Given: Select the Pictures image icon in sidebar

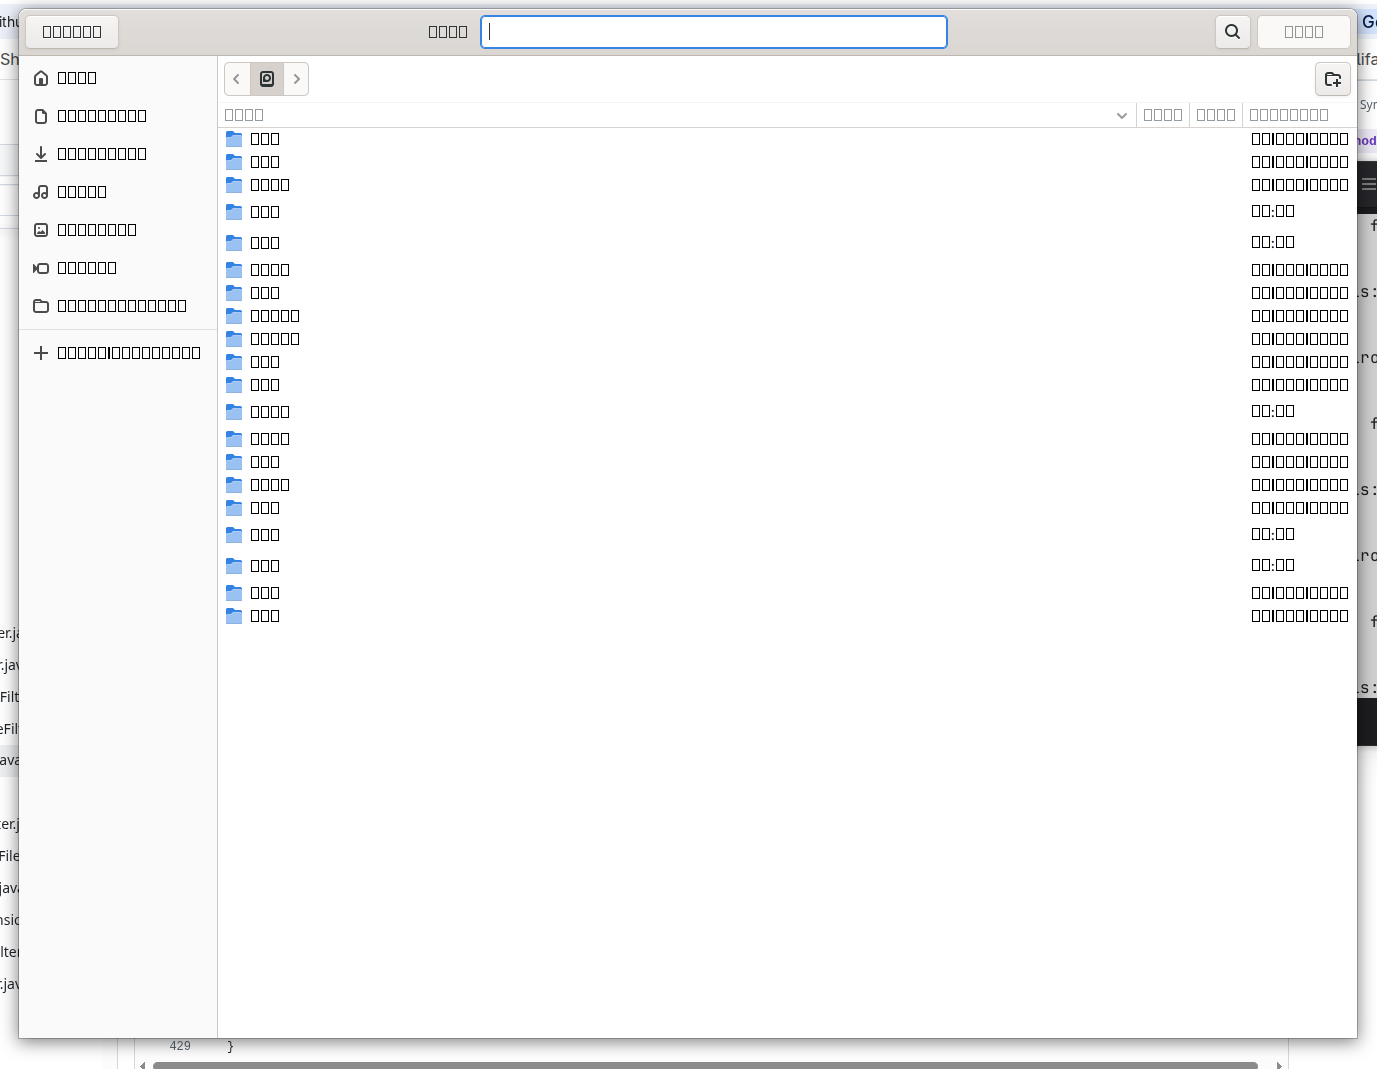Looking at the screenshot, I should click(41, 230).
